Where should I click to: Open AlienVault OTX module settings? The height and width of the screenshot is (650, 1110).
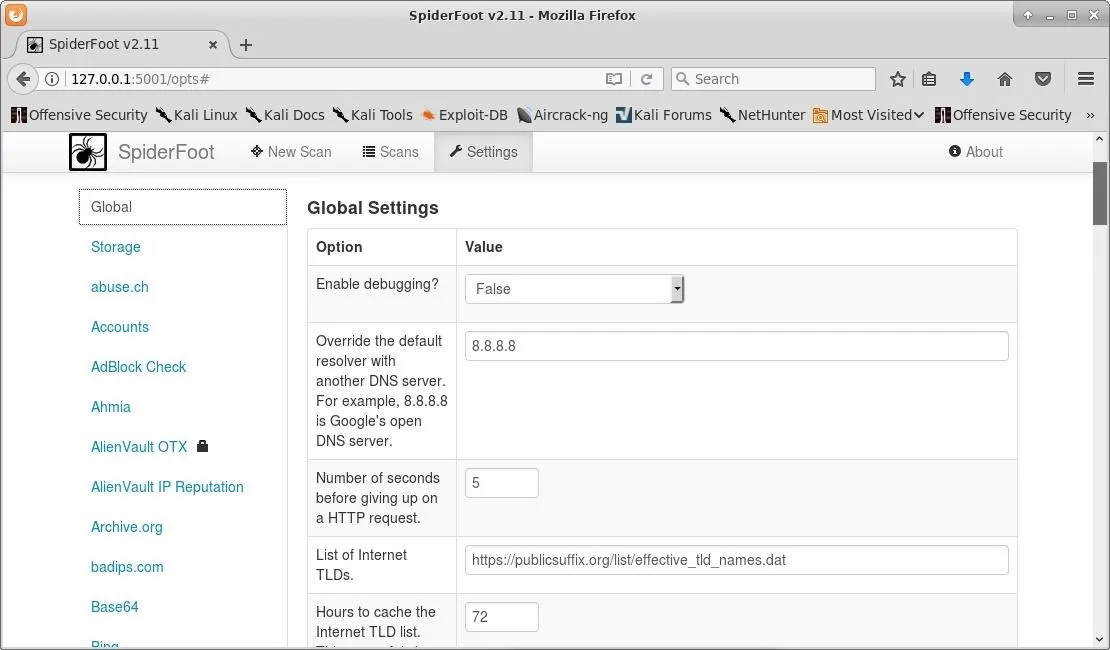tap(139, 447)
